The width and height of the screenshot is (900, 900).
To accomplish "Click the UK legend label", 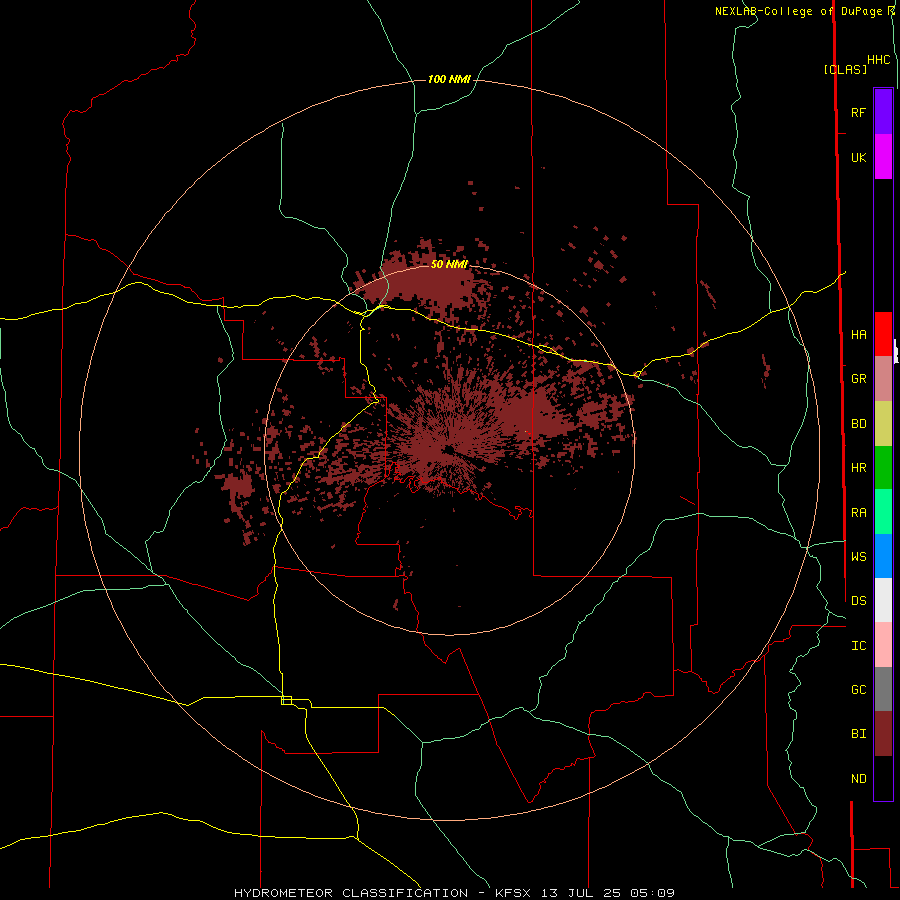I will tap(858, 158).
